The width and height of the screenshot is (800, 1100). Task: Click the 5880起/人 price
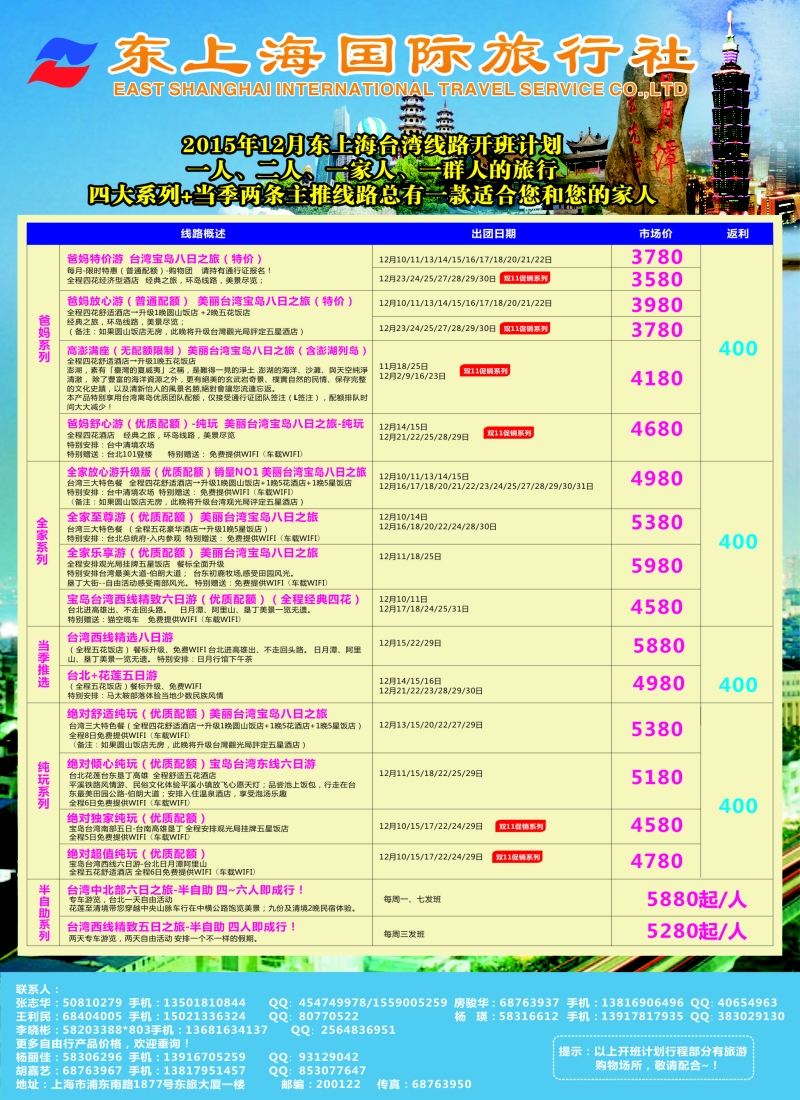click(696, 899)
